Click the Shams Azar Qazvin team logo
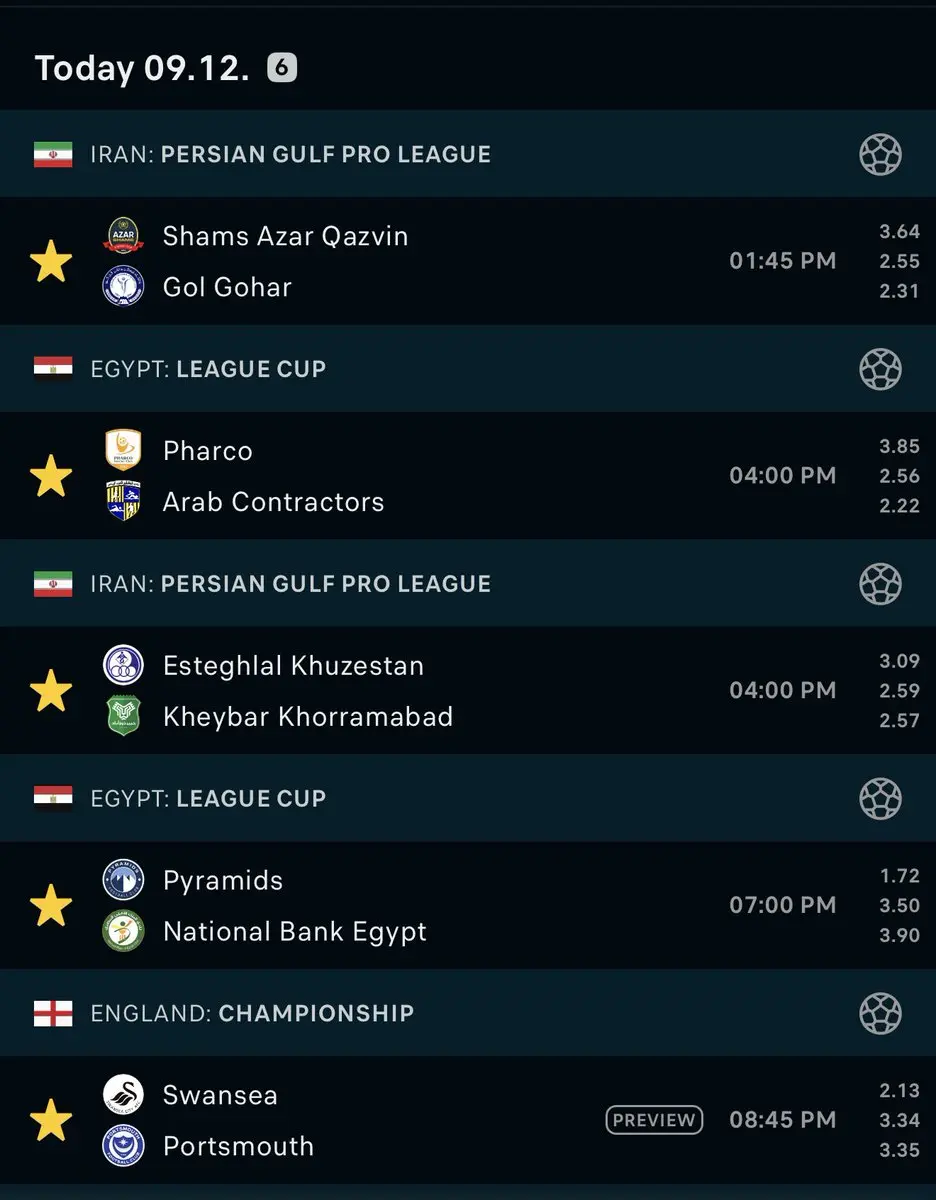Viewport: 936px width, 1200px height. 124,236
